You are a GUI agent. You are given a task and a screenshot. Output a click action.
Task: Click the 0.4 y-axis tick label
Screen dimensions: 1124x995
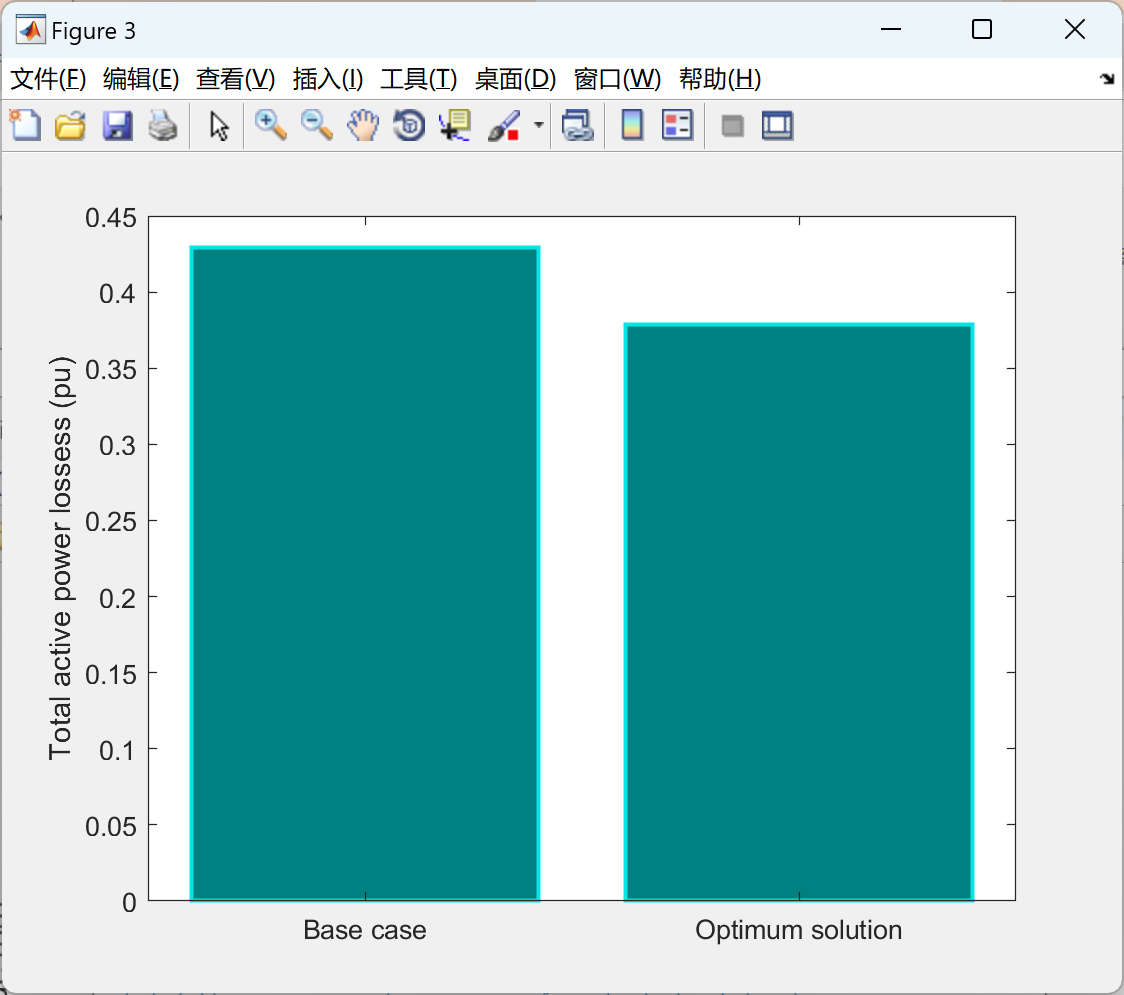[x=118, y=293]
